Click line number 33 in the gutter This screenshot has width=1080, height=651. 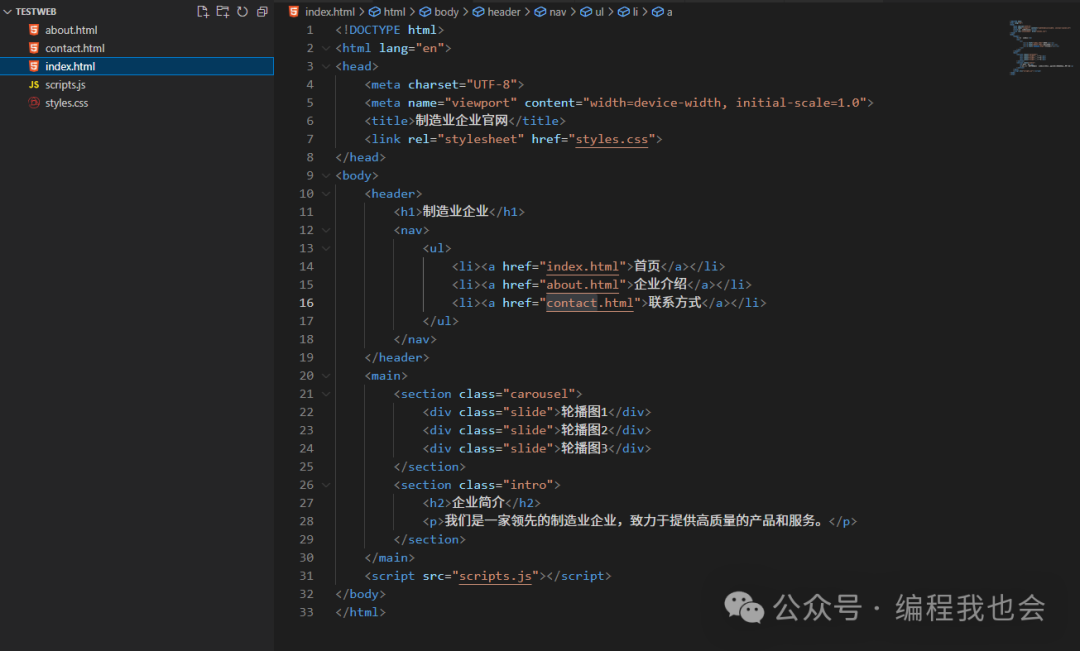click(307, 612)
